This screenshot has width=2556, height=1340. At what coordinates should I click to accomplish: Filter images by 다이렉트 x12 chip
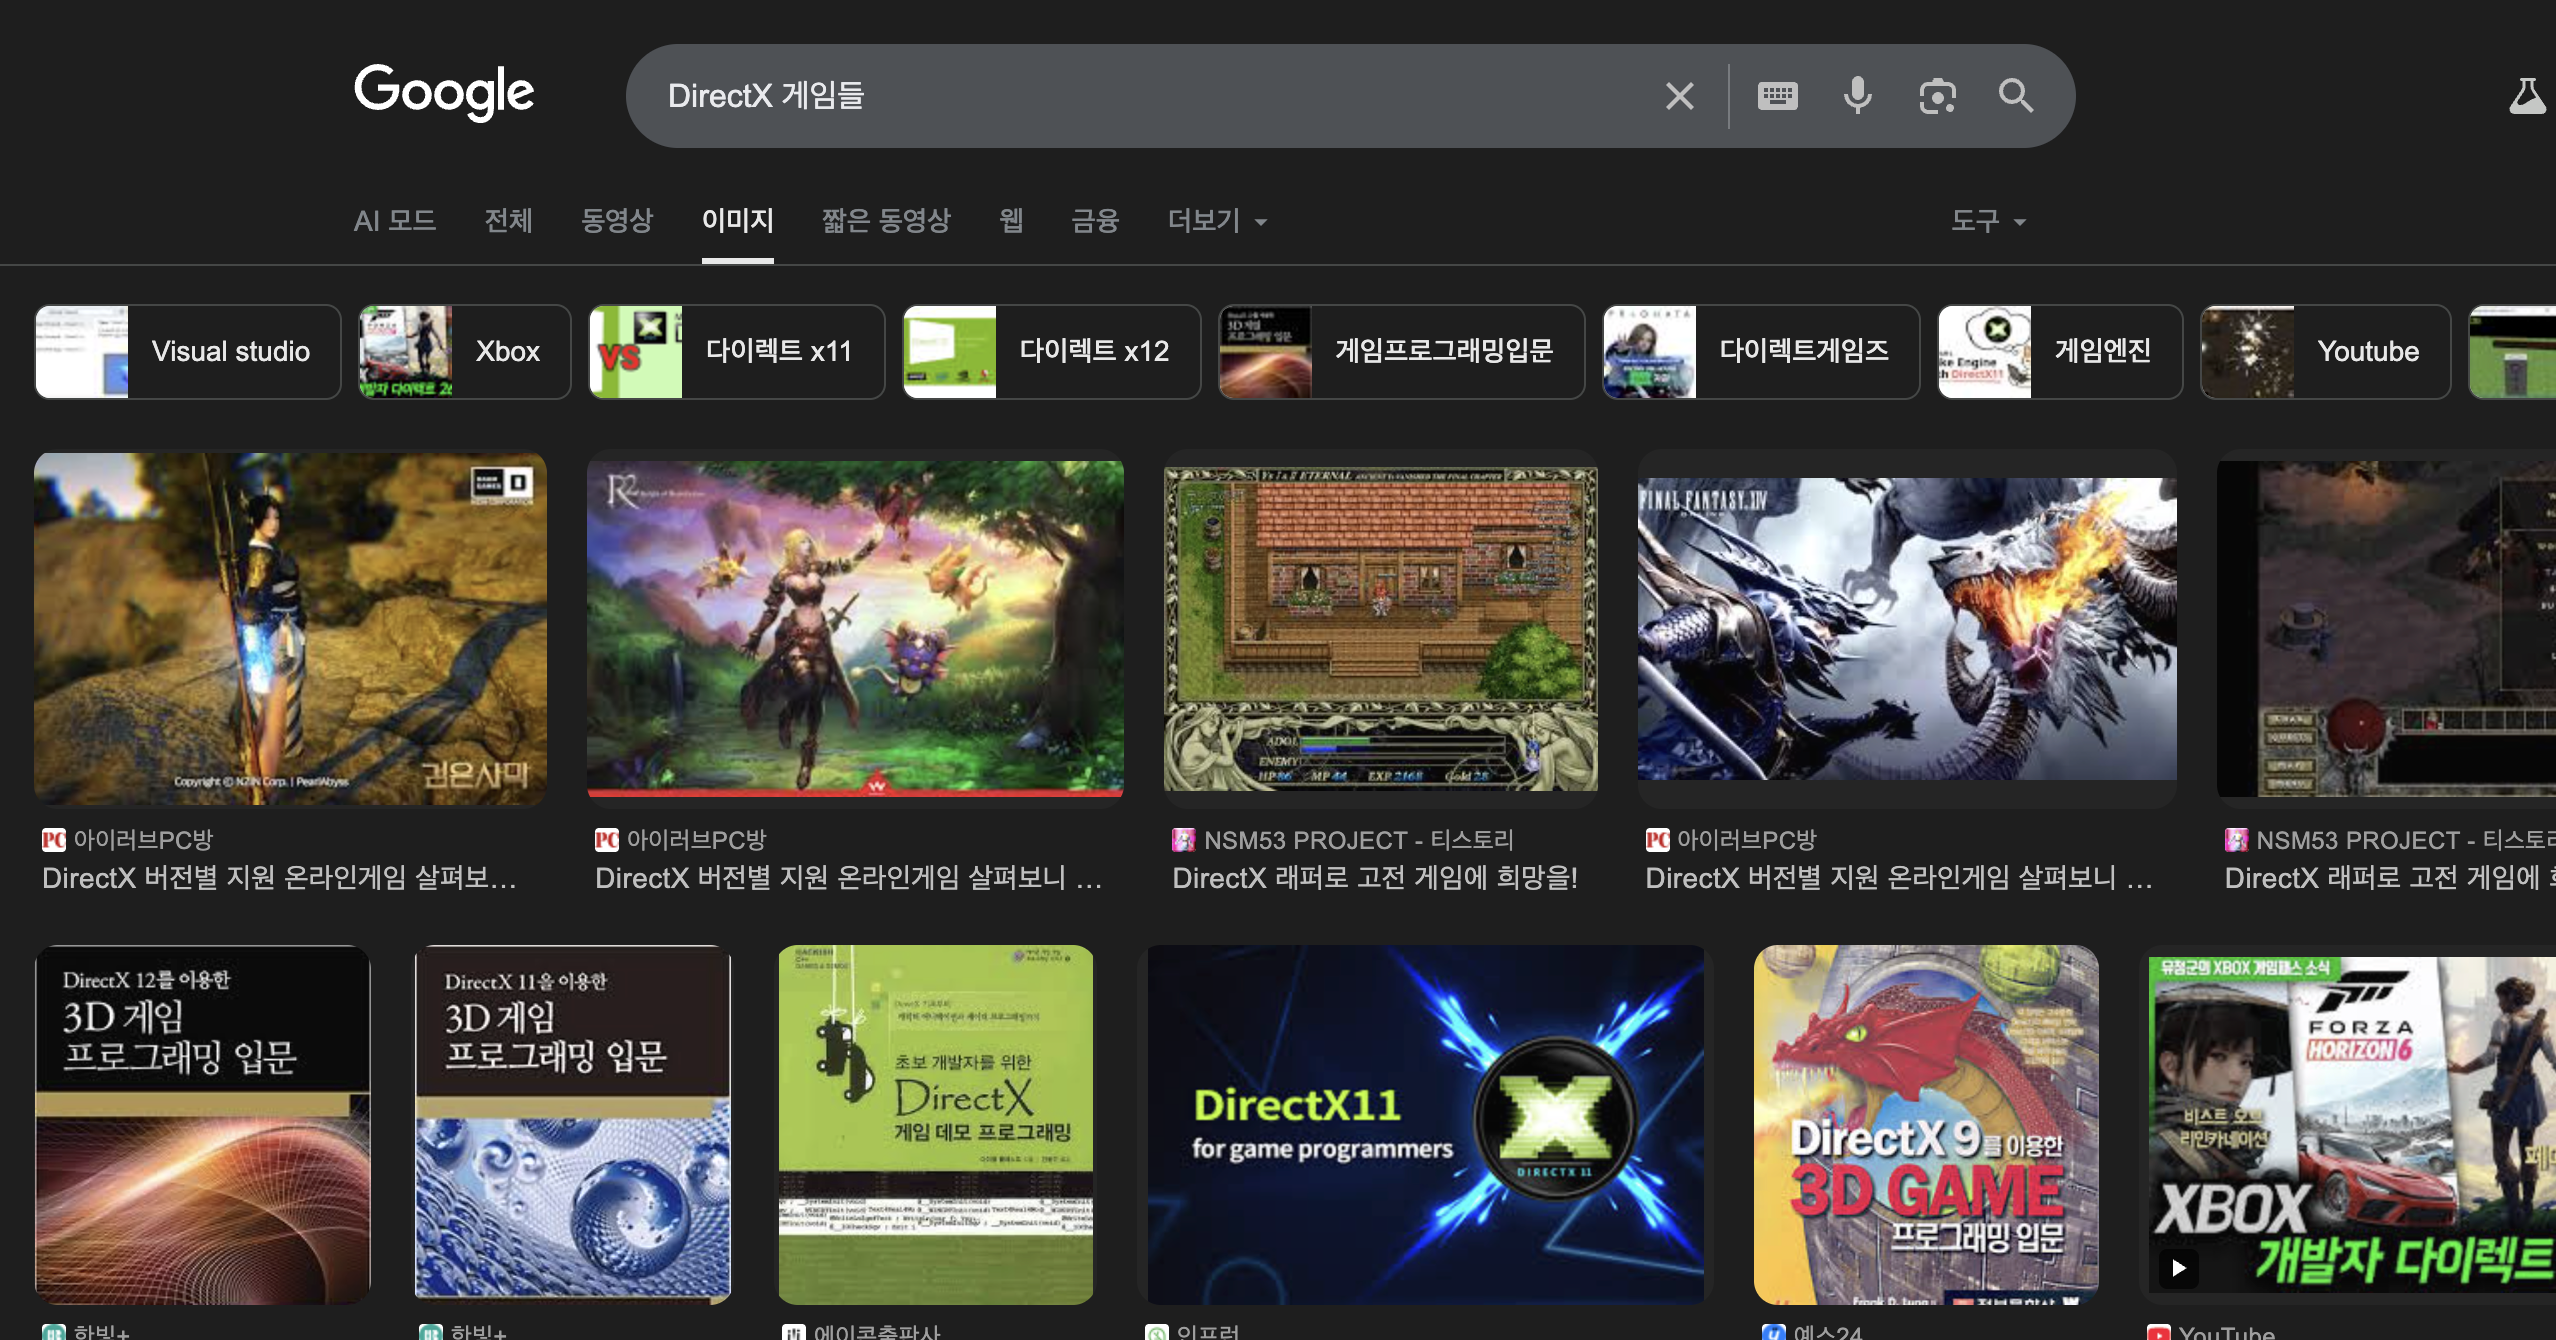[x=1052, y=352]
